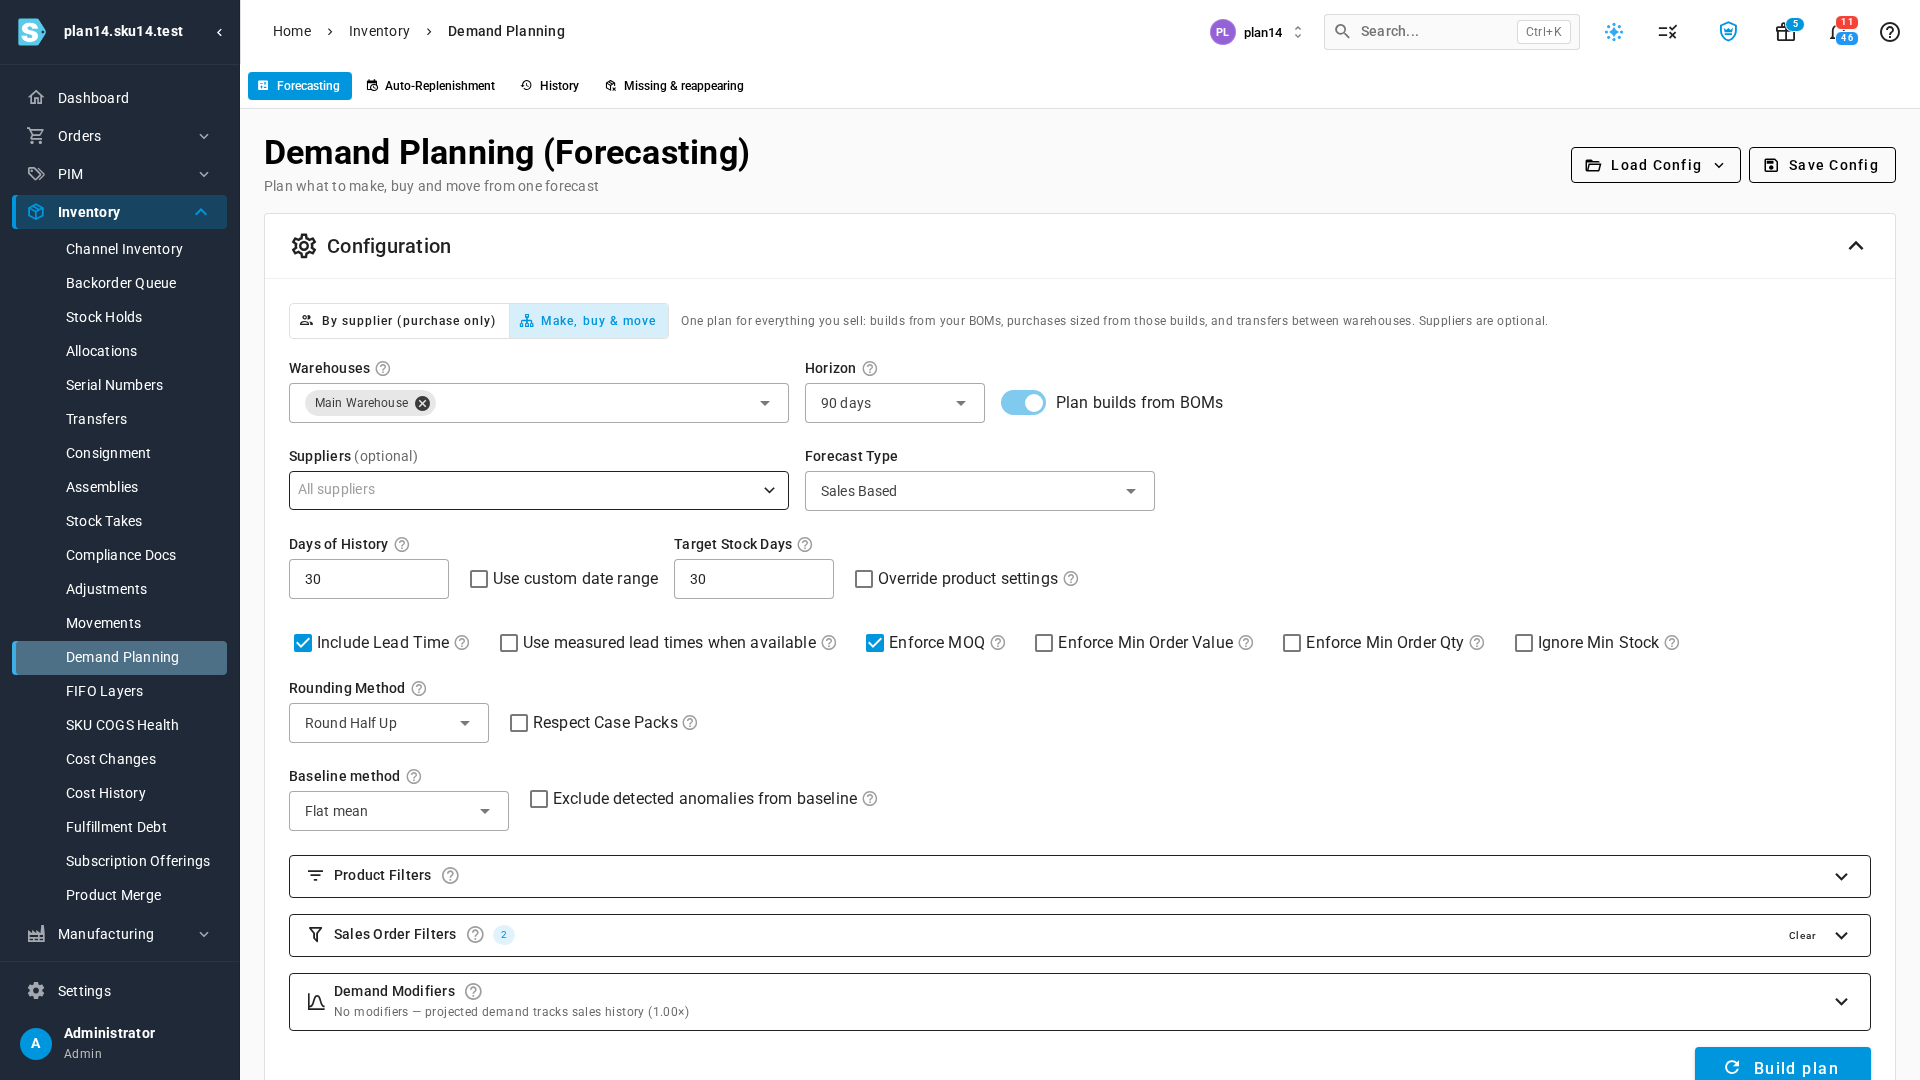
Task: Click Save Config button
Action: 1821,165
